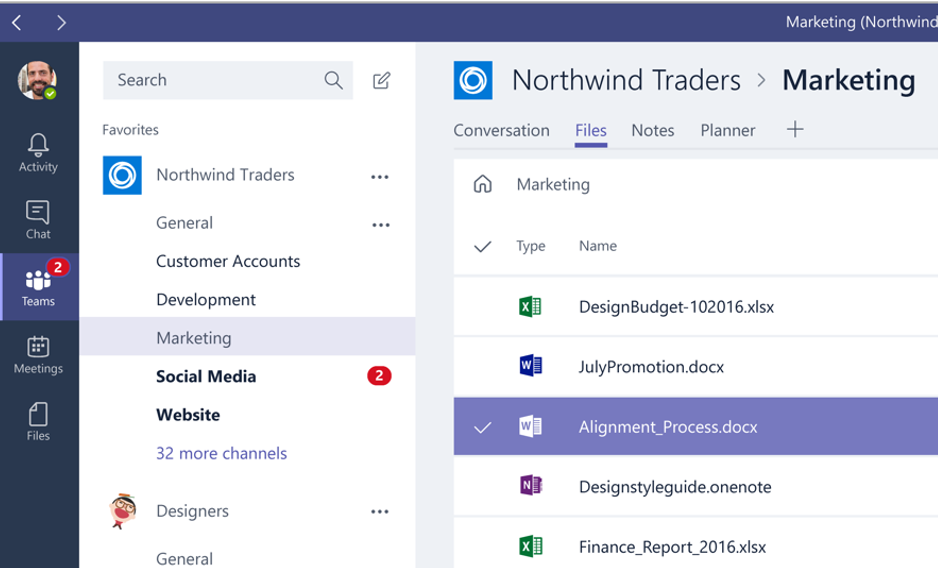938x568 pixels.
Task: Open file Finance_Report_2016.xlsx
Action: 672,546
